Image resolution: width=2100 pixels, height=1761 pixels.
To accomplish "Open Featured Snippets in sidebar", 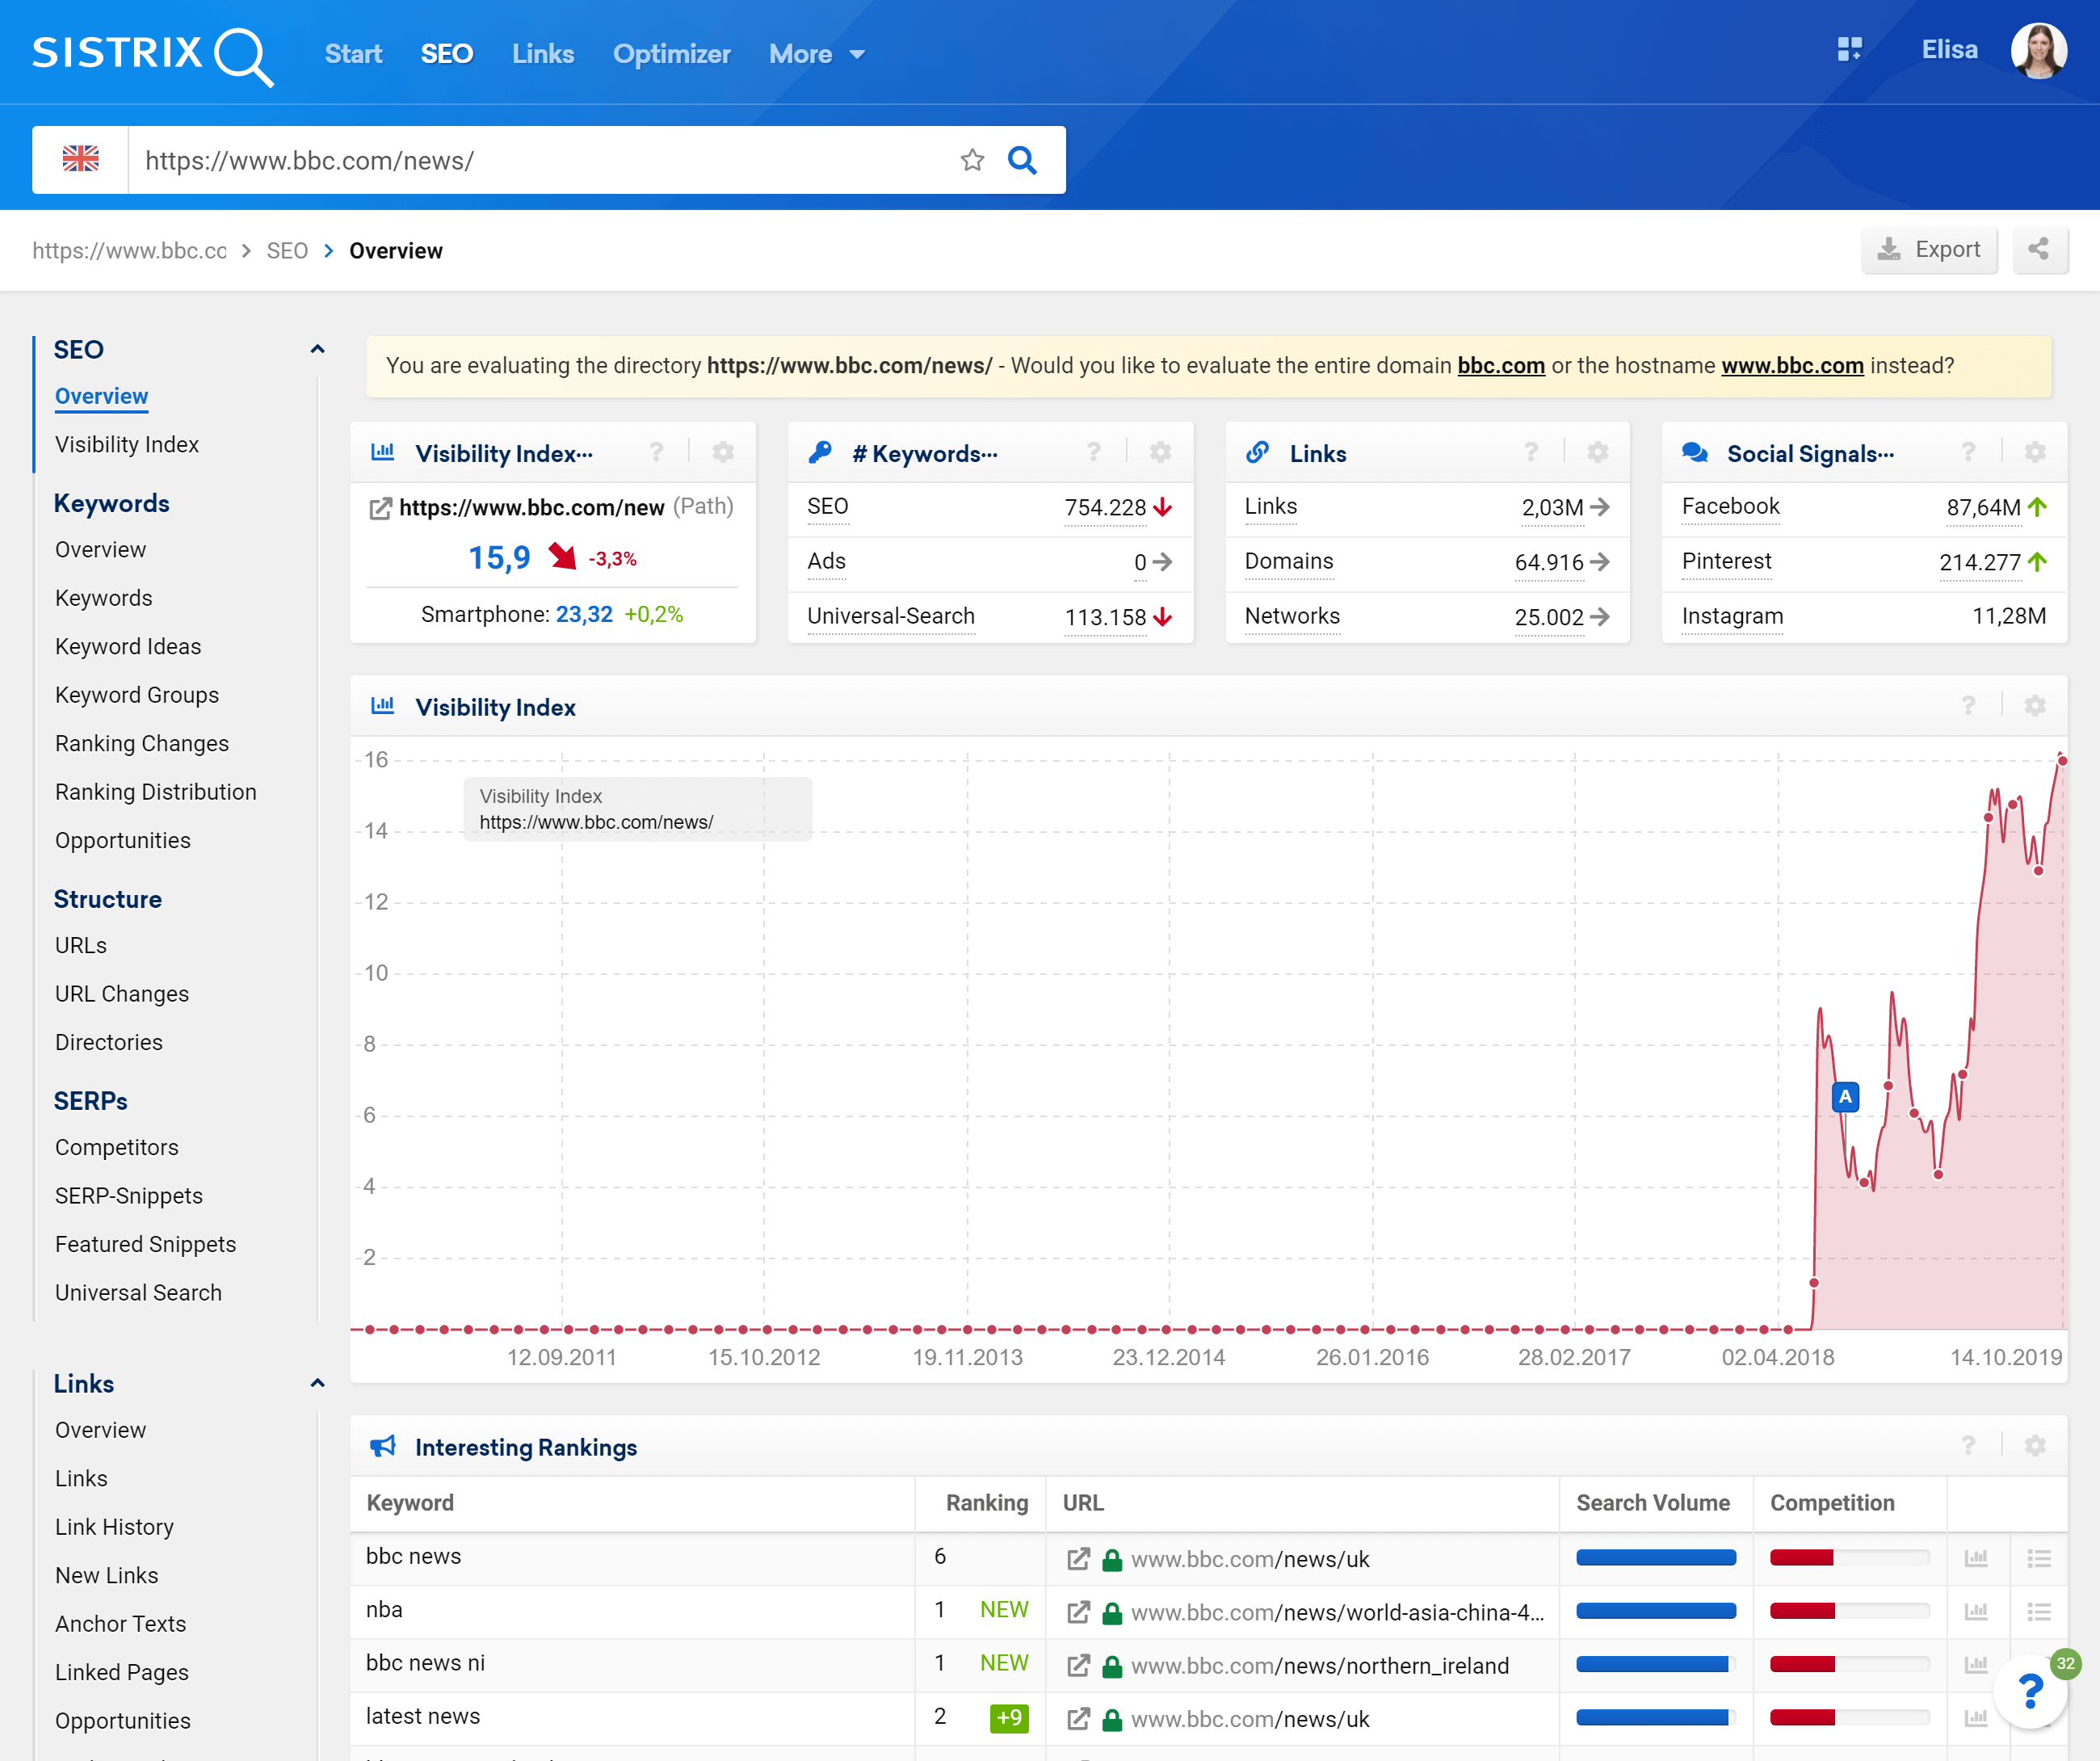I will pos(146,1243).
